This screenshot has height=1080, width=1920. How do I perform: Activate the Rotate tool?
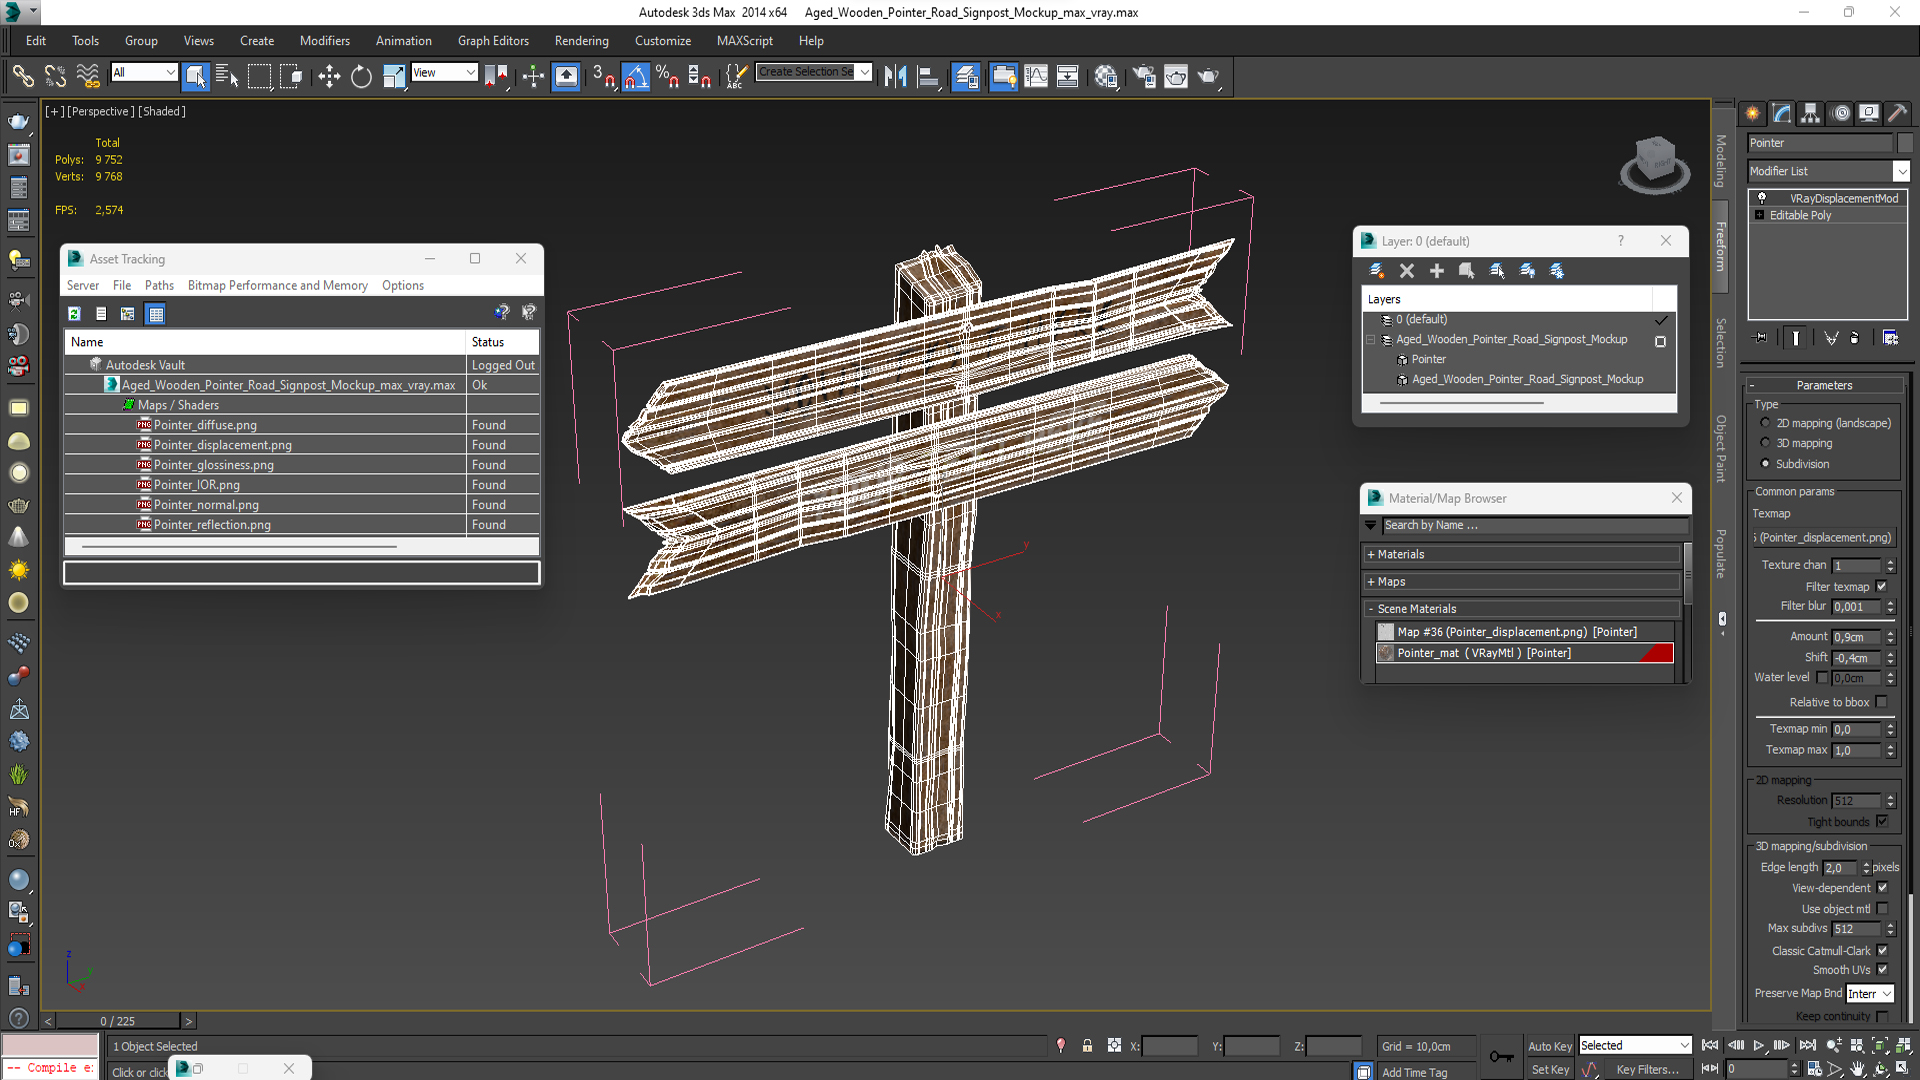click(361, 76)
